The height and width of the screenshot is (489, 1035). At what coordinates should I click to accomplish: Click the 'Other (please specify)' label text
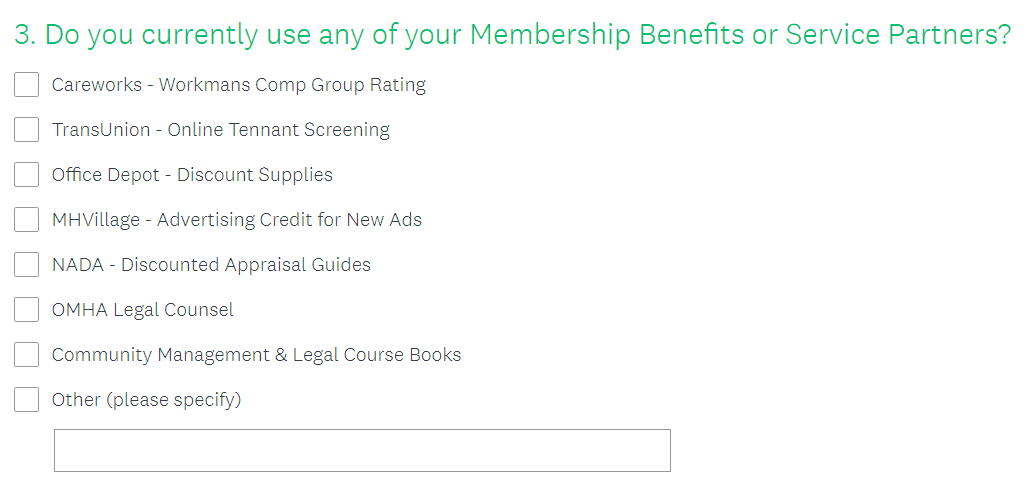[x=147, y=400]
